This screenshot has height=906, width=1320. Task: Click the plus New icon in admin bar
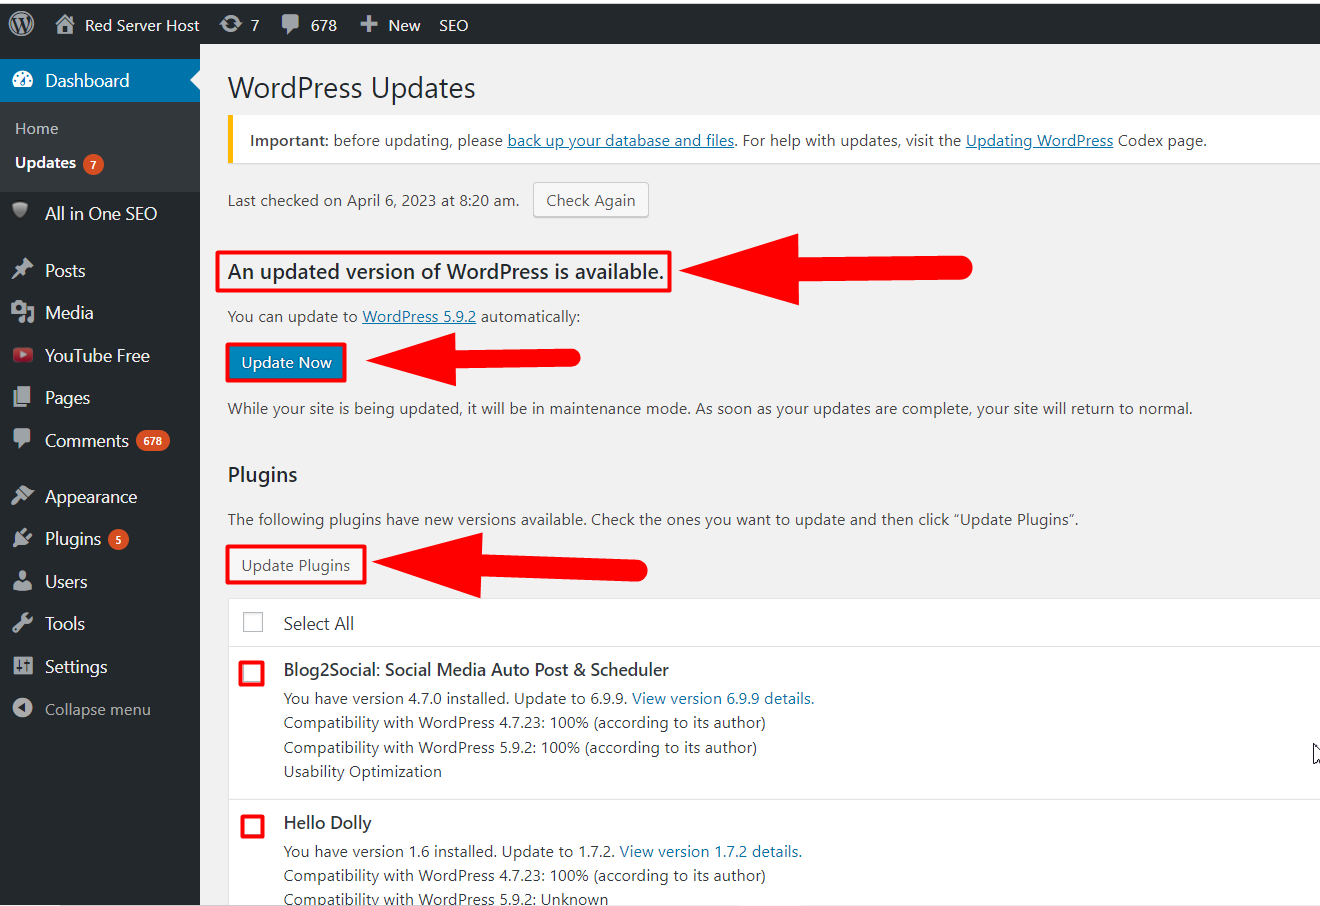point(369,24)
